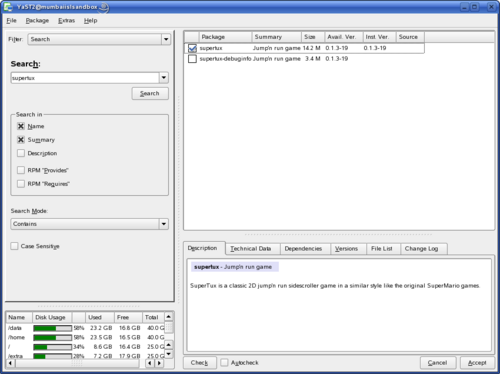Viewport: 500px width, 374px height.
Task: Maximize the YaST2 window
Action: click(x=475, y=7)
